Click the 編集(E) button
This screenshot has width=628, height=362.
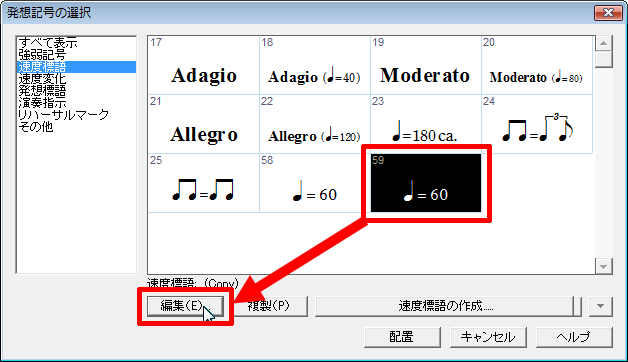click(185, 306)
